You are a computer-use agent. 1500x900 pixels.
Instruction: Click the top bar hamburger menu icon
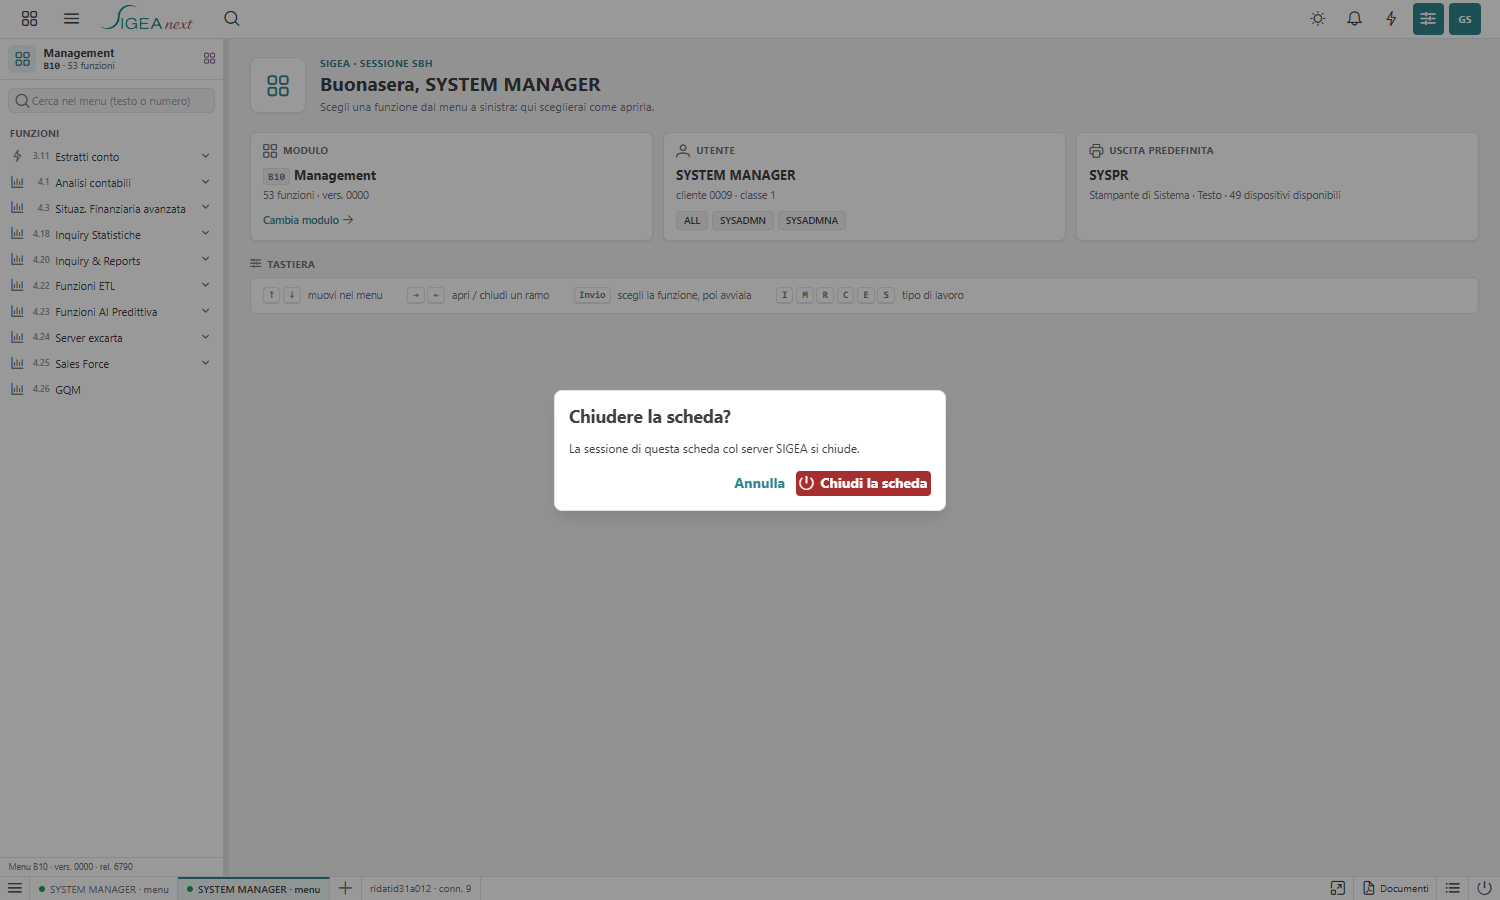pyautogui.click(x=71, y=19)
